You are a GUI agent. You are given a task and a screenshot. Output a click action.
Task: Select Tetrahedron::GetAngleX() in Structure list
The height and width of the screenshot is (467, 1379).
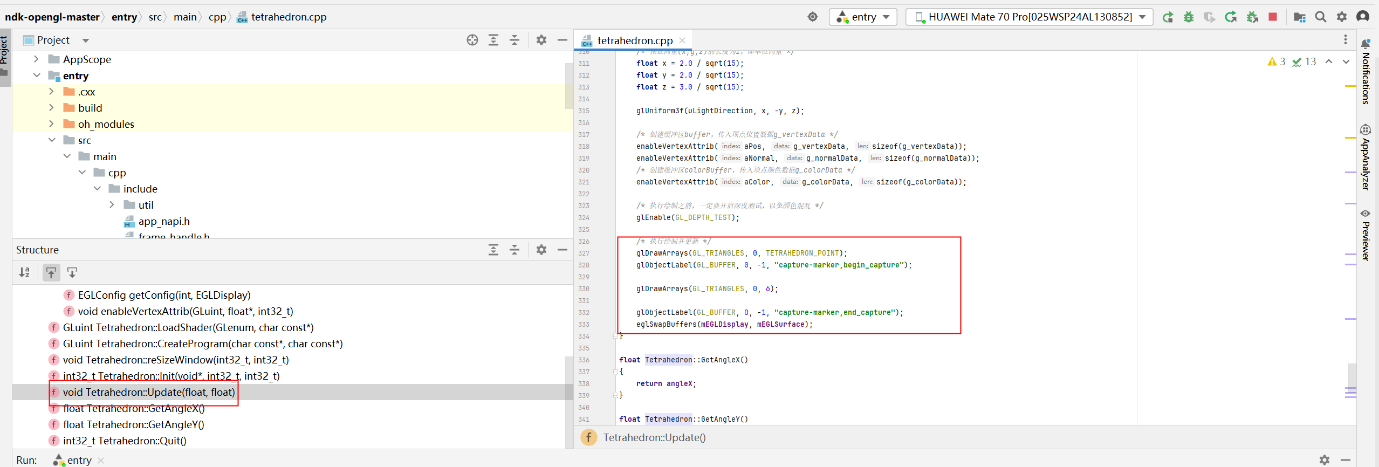[133, 408]
